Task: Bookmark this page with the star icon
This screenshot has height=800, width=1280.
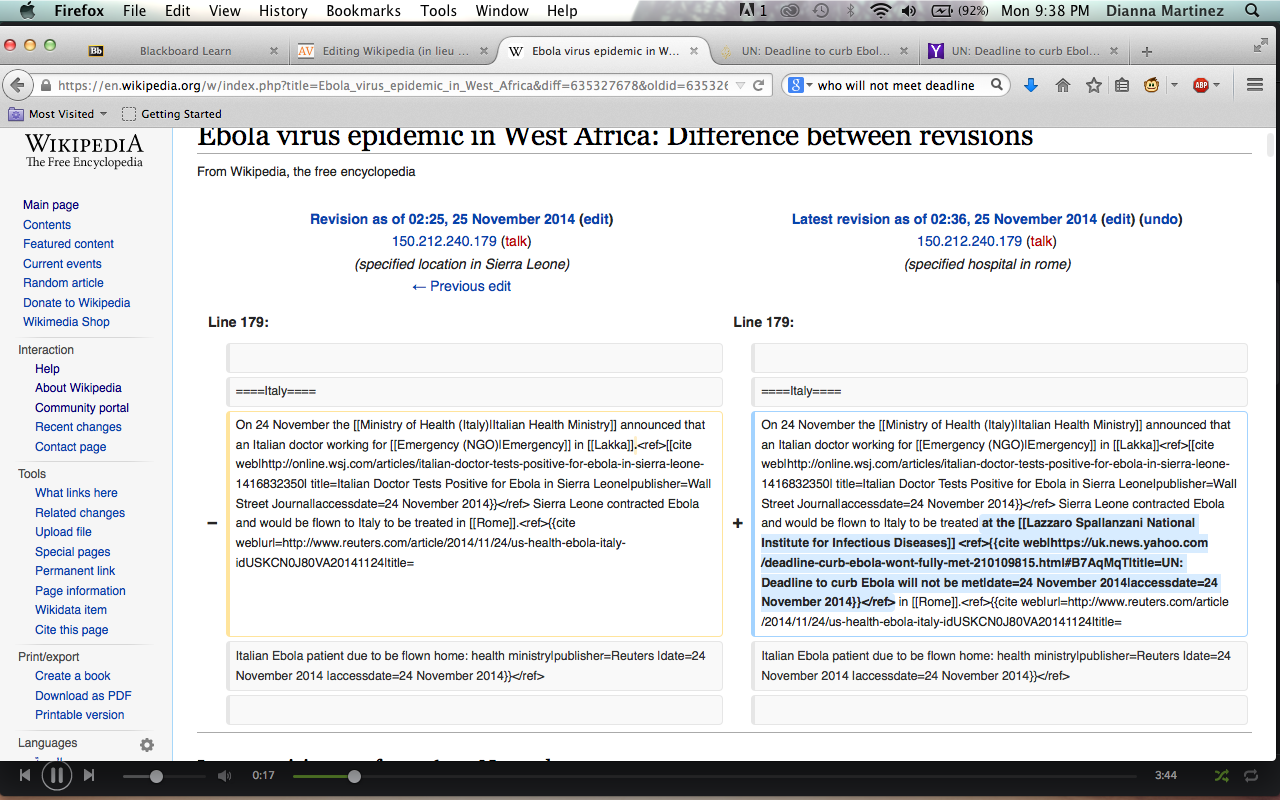Action: pos(1093,85)
